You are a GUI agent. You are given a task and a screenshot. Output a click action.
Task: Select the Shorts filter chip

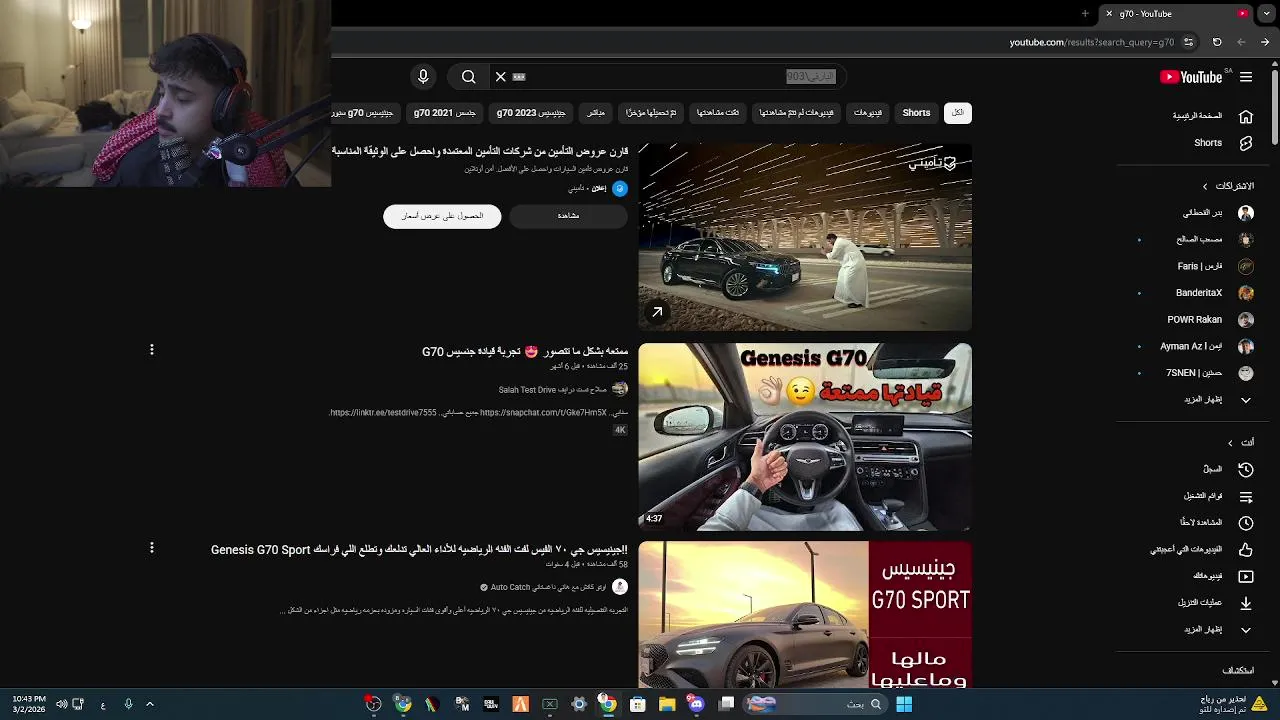click(x=916, y=113)
